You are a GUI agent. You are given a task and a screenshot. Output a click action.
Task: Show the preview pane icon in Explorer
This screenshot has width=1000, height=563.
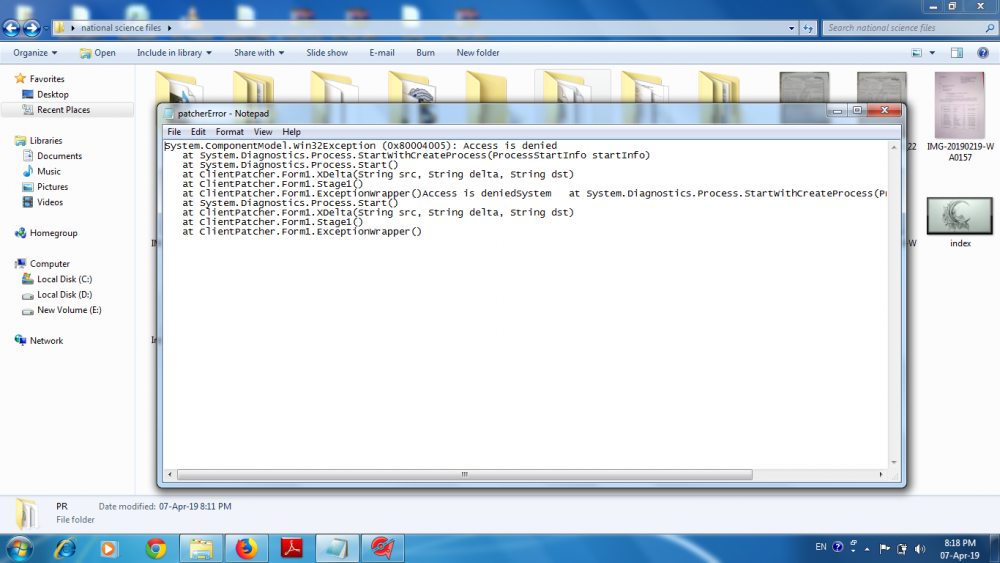(957, 53)
